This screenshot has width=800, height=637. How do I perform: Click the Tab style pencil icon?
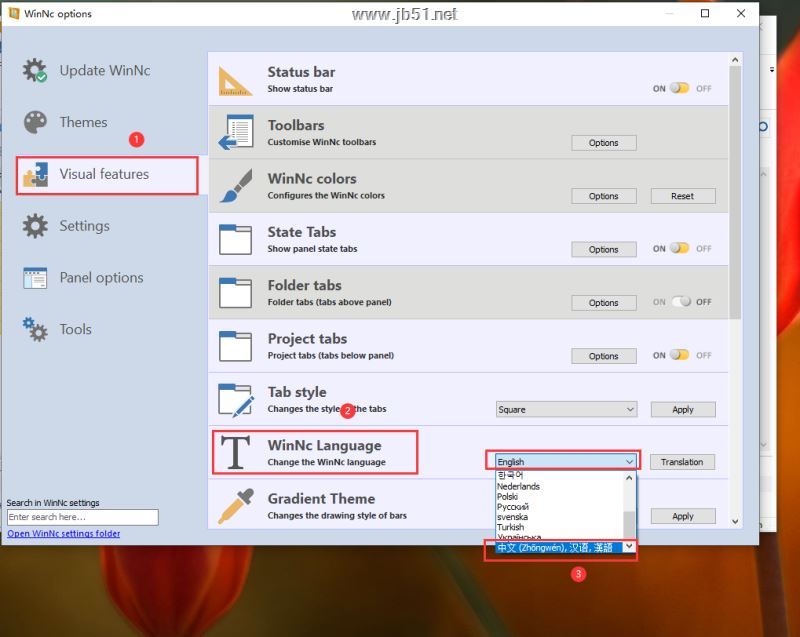(236, 400)
